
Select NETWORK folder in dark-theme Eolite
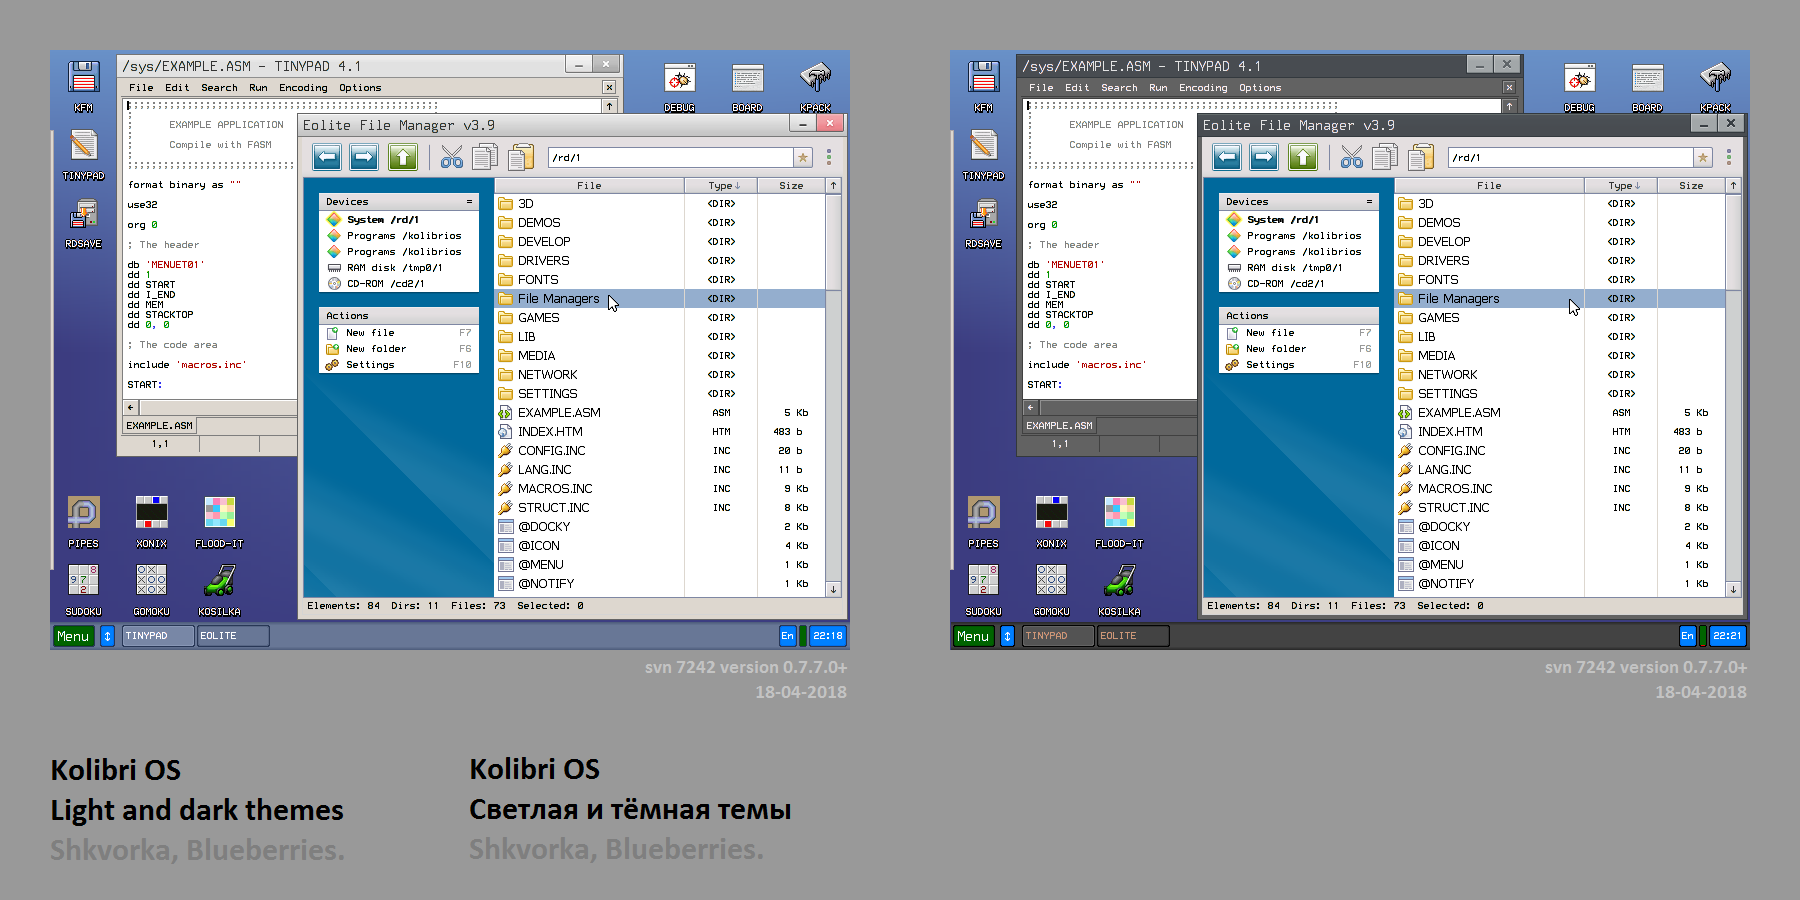1560,375
